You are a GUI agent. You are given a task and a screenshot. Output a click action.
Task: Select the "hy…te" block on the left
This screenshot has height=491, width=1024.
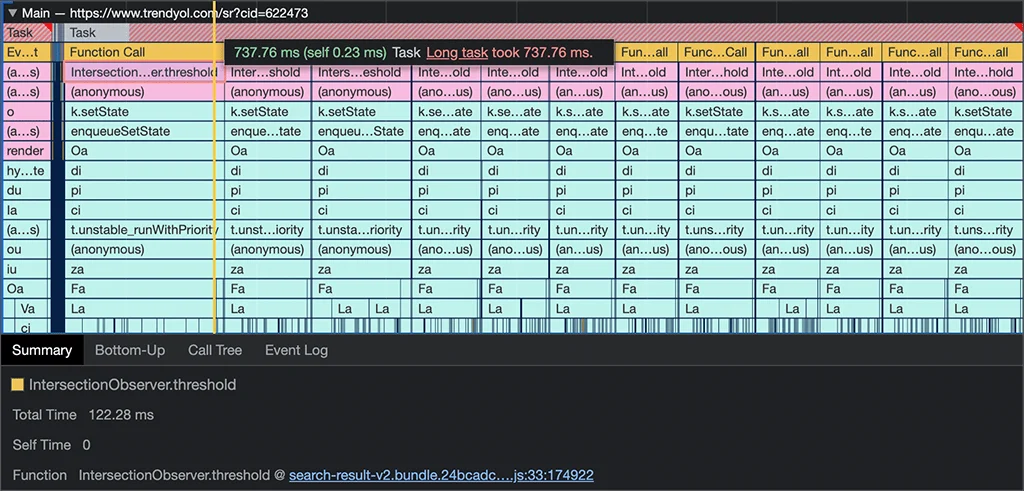coord(24,171)
